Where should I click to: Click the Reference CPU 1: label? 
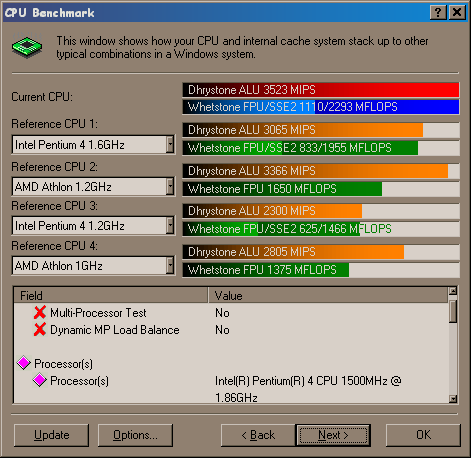(55, 124)
